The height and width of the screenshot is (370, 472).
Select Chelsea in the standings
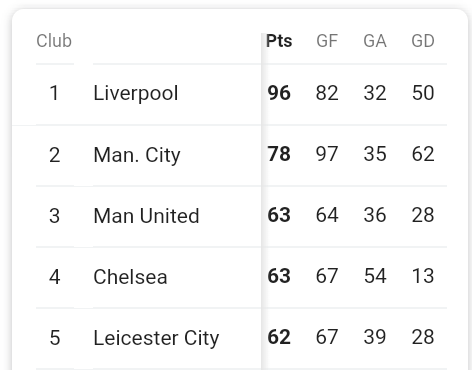130,277
